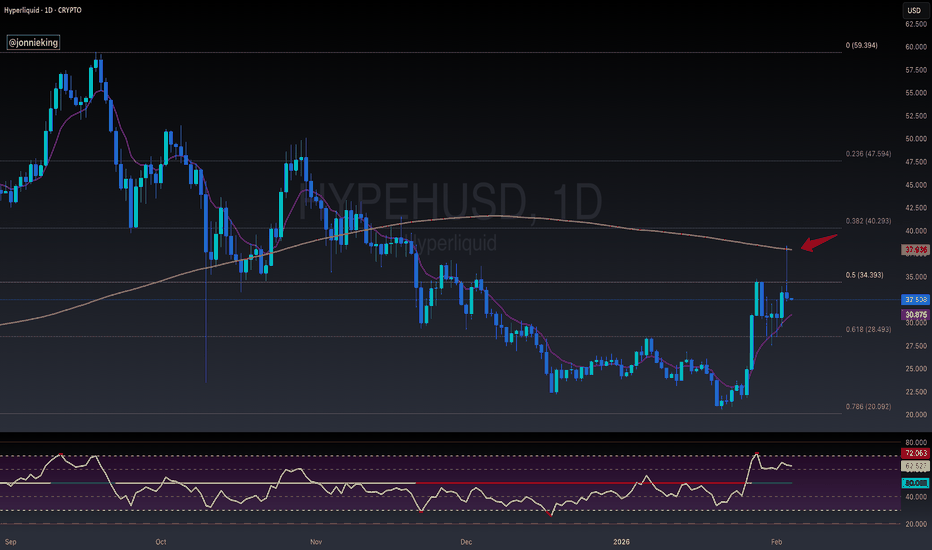Click the Sep label on time axis
Image resolution: width=932 pixels, height=550 pixels.
coord(10,542)
